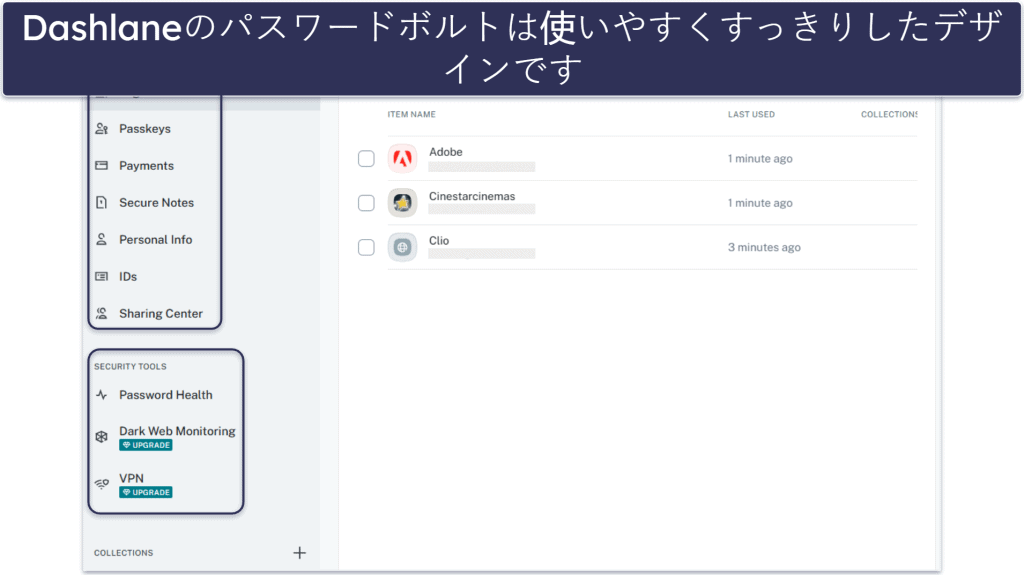Click the VPN wifi icon
Screen dimensions: 1024x575
(102, 484)
